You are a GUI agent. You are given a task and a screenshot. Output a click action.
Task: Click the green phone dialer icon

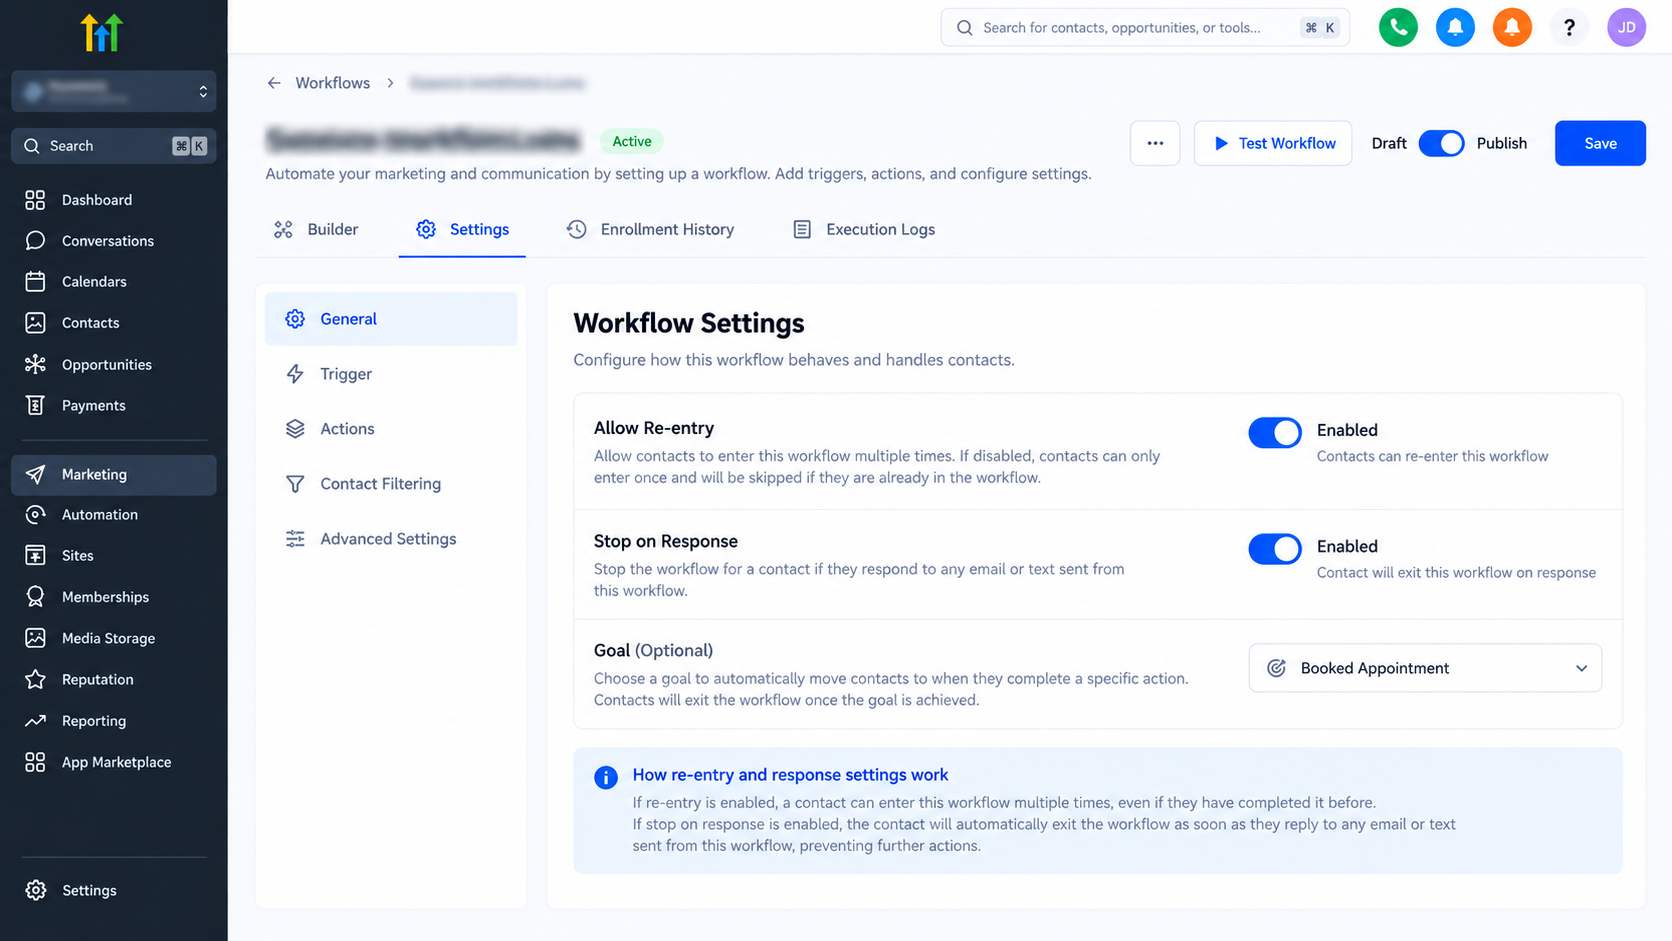[x=1398, y=27]
